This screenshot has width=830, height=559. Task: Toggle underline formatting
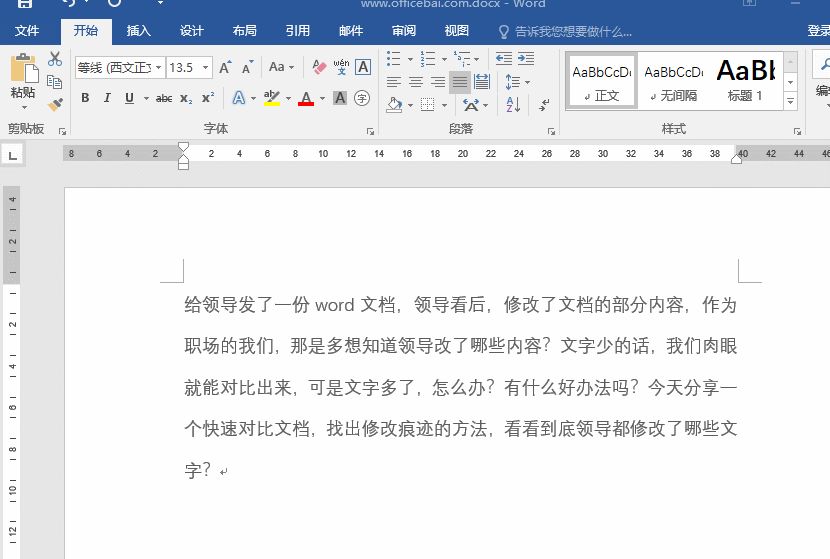129,98
